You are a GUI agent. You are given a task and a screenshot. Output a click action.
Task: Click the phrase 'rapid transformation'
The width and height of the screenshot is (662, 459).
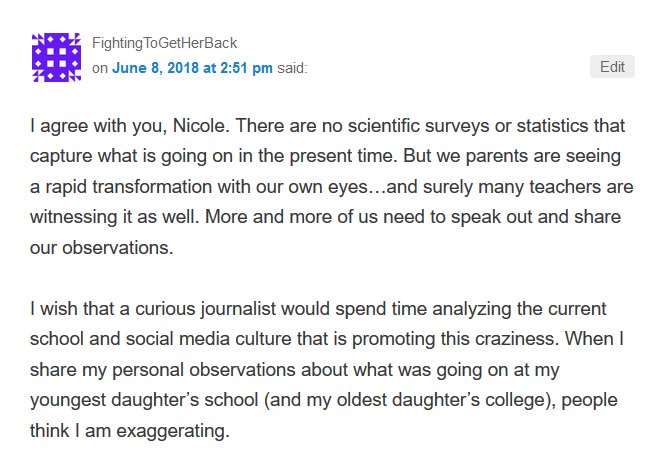click(128, 187)
